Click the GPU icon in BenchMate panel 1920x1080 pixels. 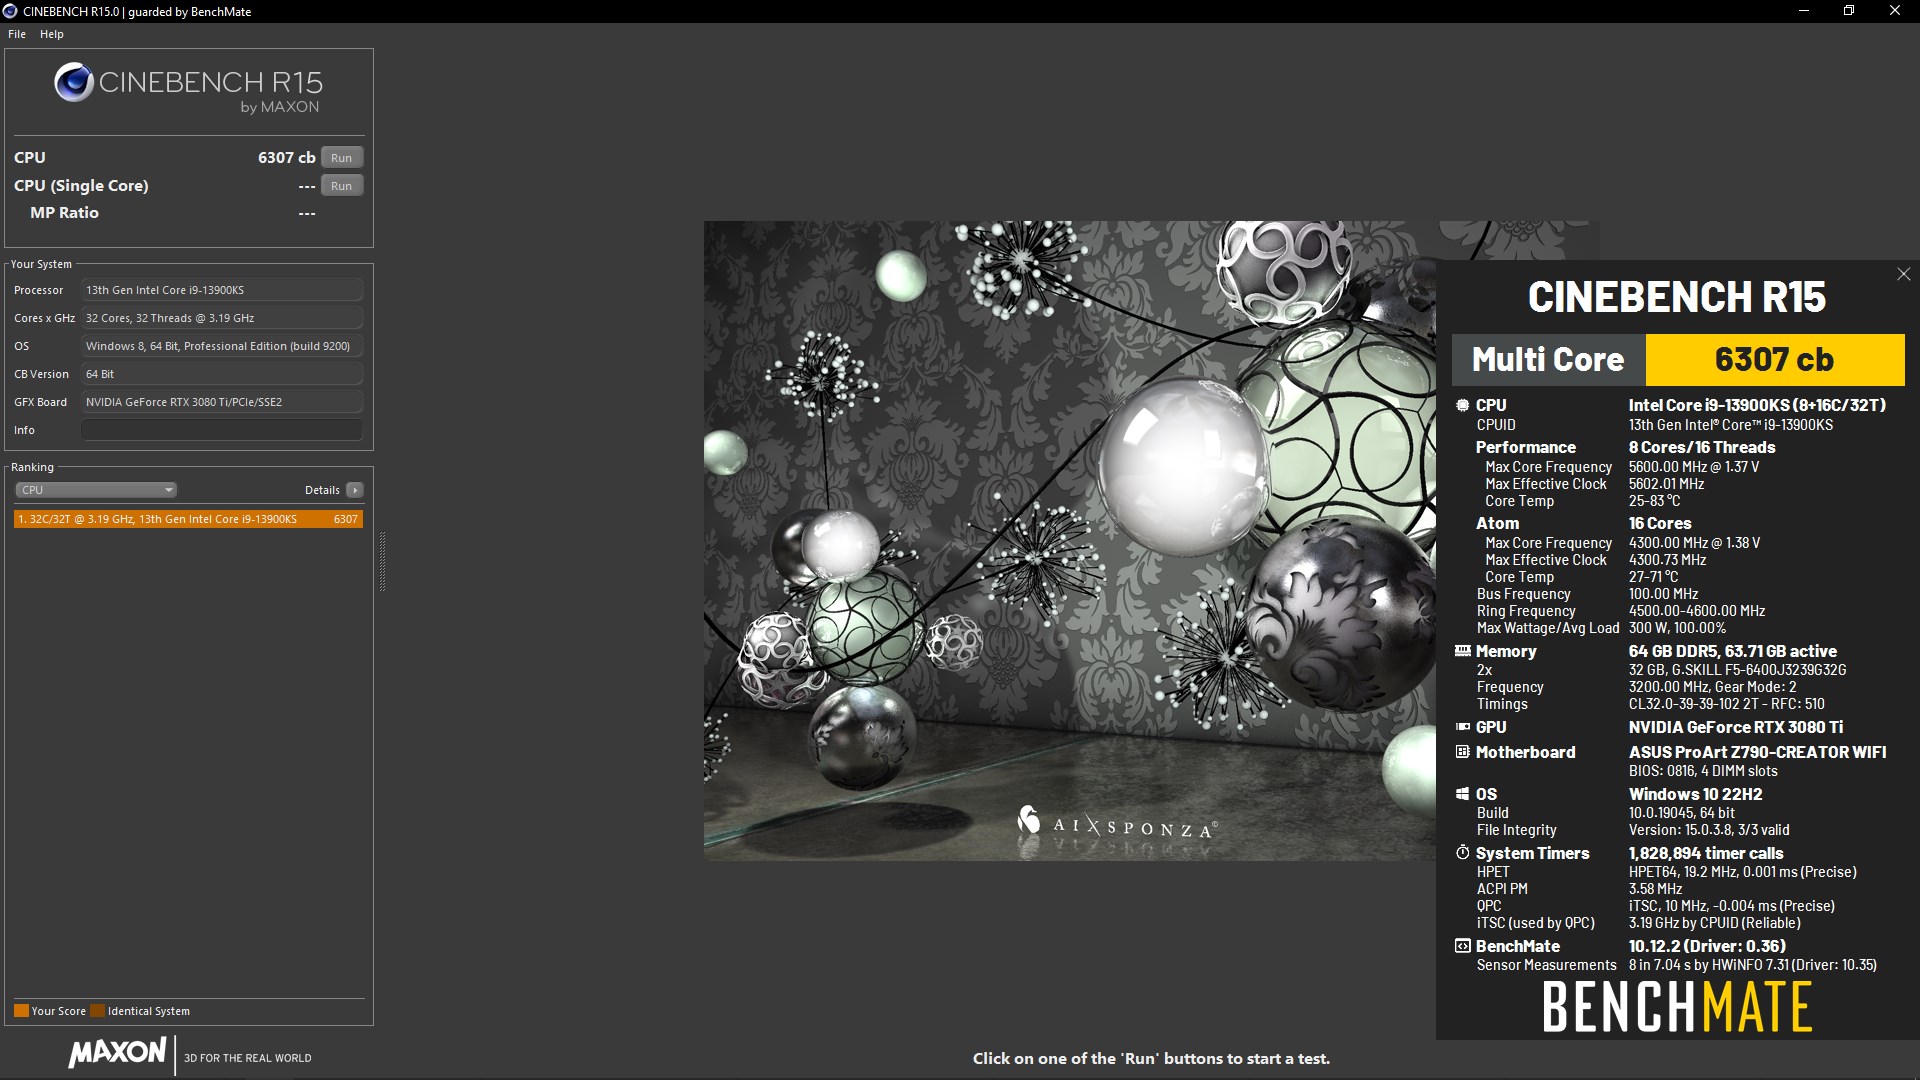[x=1462, y=727]
